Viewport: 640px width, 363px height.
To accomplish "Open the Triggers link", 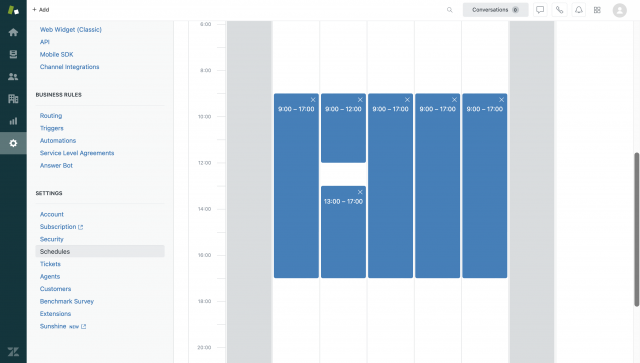I will pos(51,128).
